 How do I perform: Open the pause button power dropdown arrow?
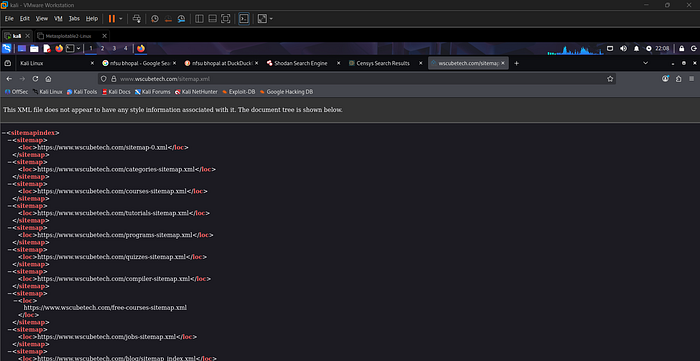(121, 19)
